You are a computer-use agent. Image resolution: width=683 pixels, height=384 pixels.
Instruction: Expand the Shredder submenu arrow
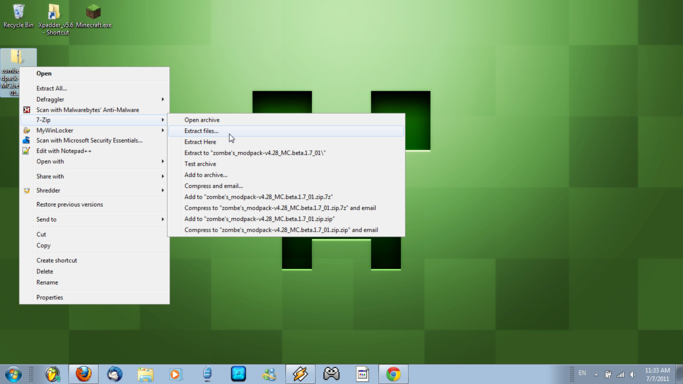162,190
